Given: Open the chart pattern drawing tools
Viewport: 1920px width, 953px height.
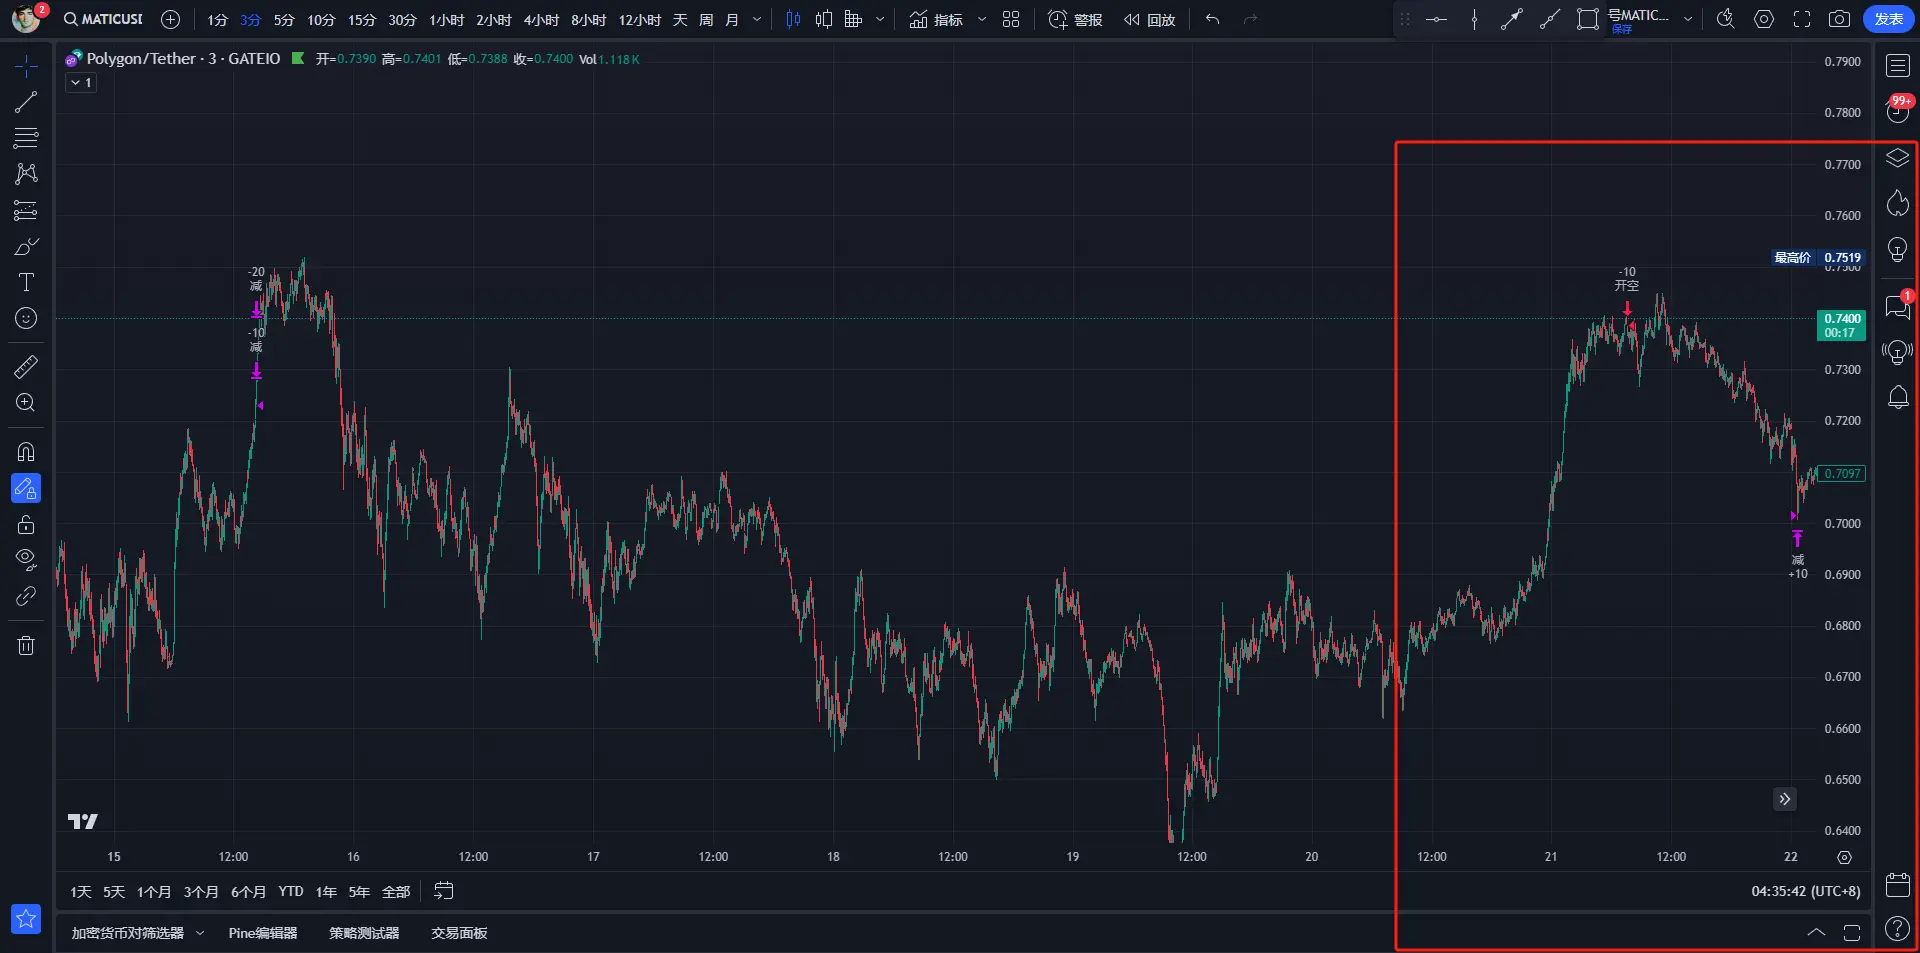Looking at the screenshot, I should pos(26,174).
